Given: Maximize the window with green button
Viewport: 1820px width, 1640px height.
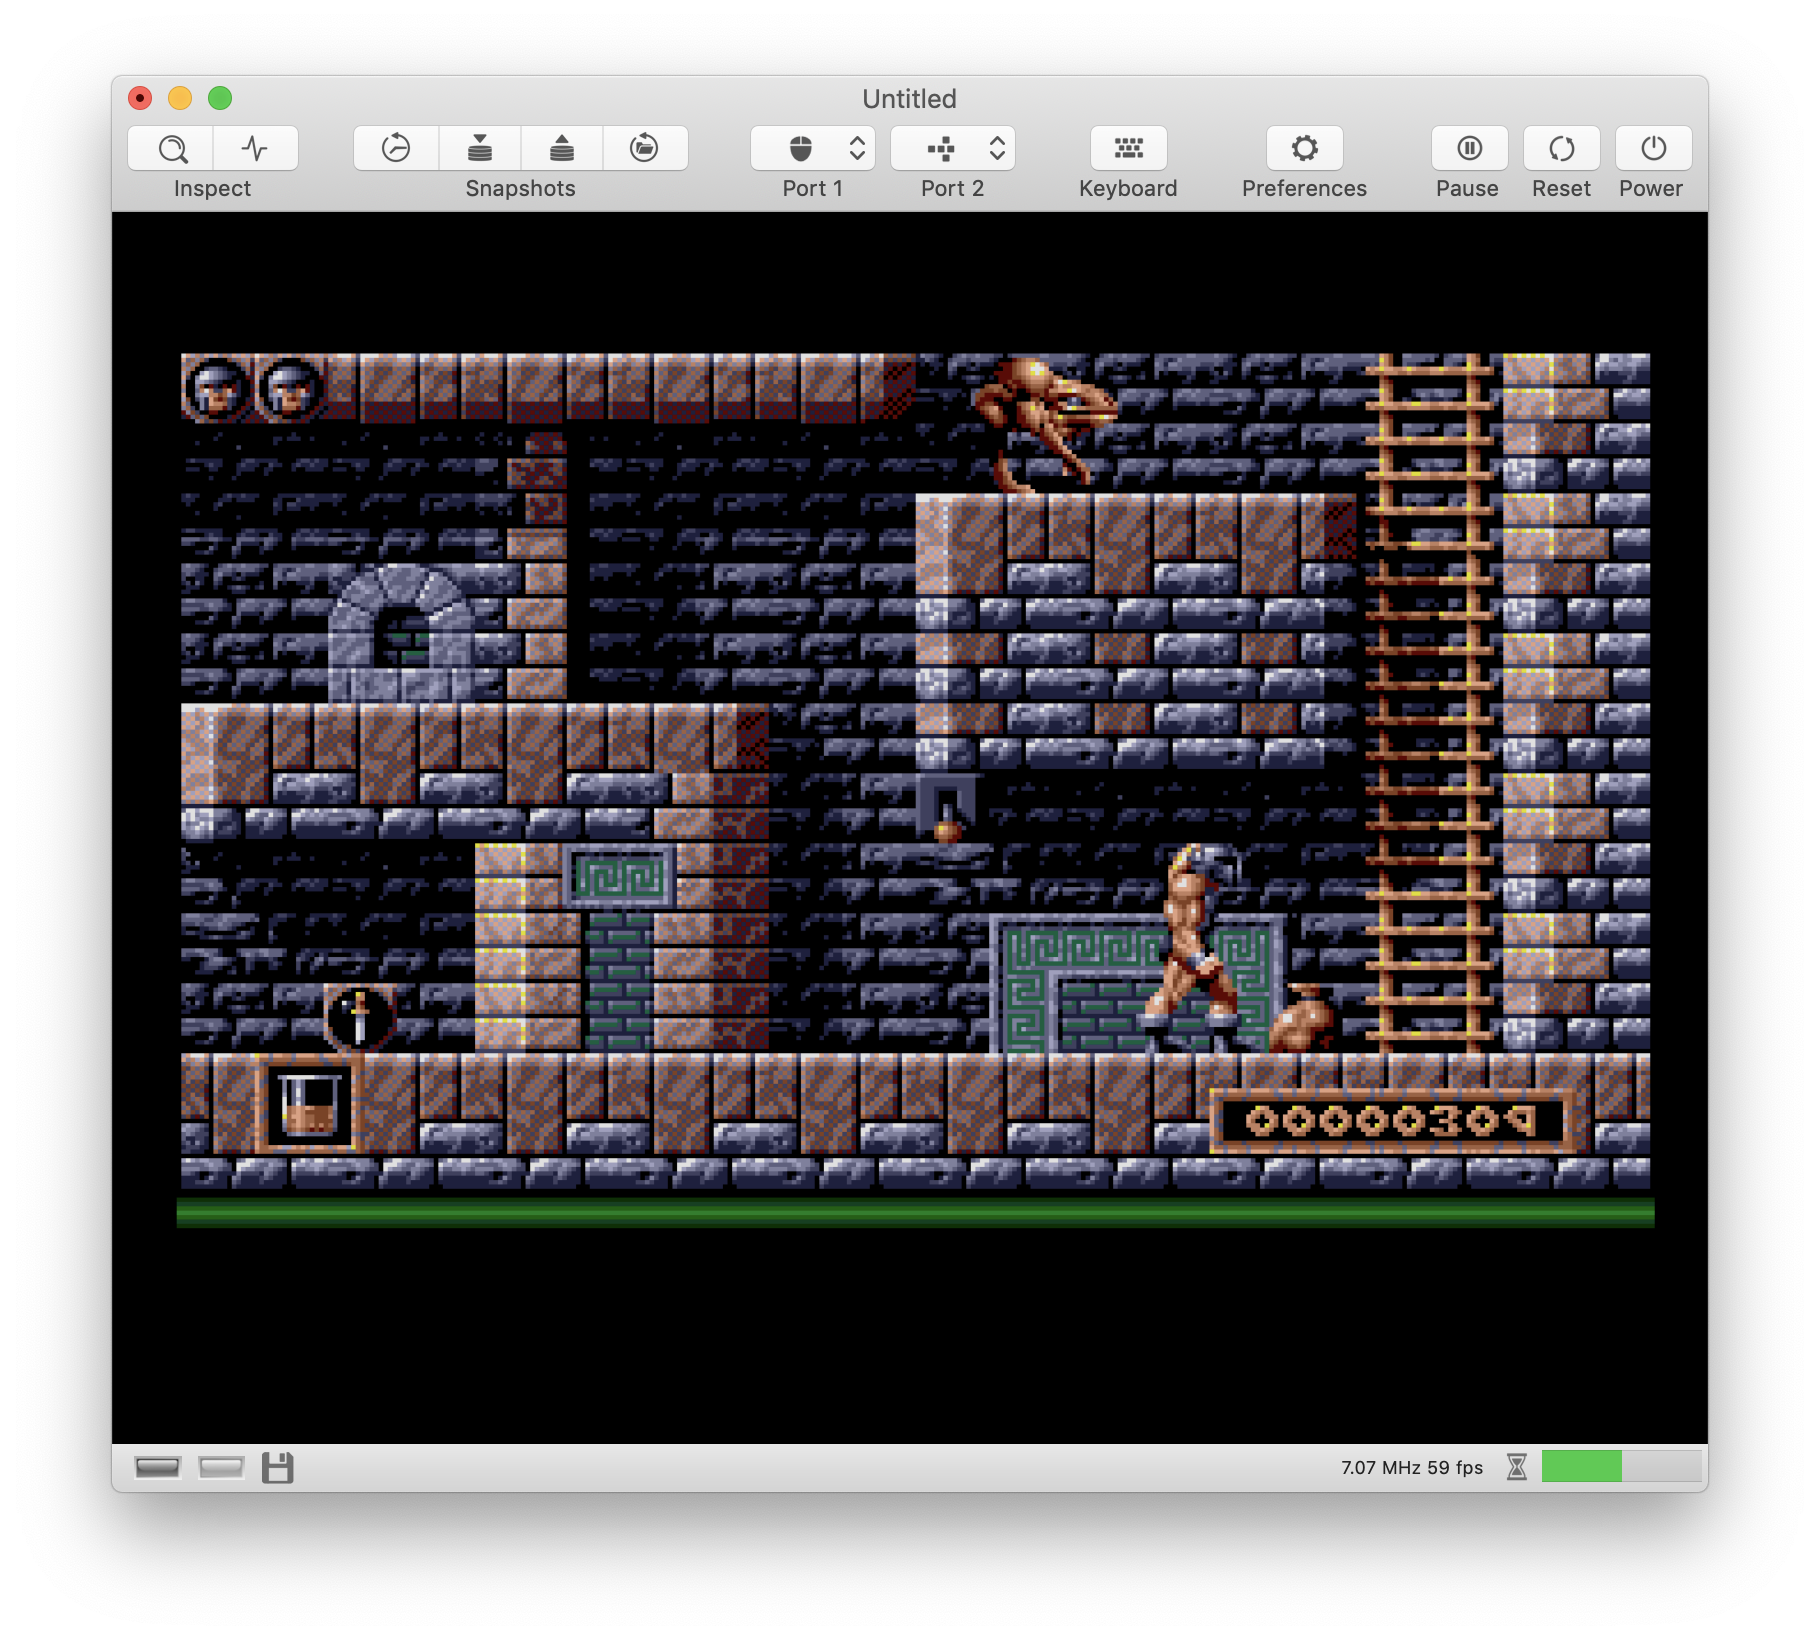Looking at the screenshot, I should [x=220, y=98].
